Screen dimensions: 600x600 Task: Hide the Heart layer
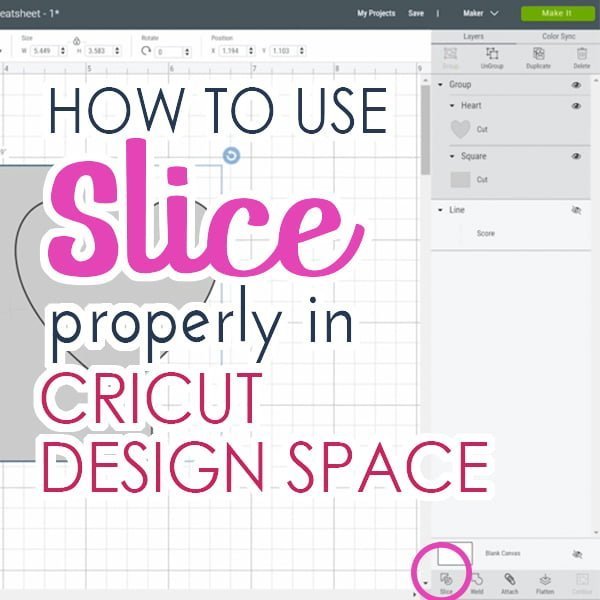coord(576,105)
